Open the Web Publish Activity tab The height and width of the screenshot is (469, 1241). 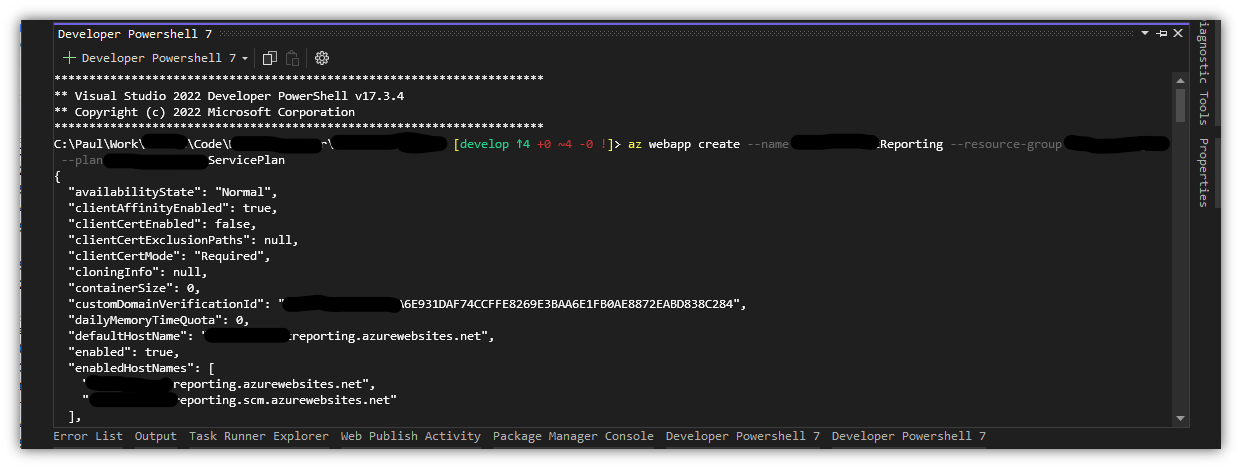(x=410, y=436)
